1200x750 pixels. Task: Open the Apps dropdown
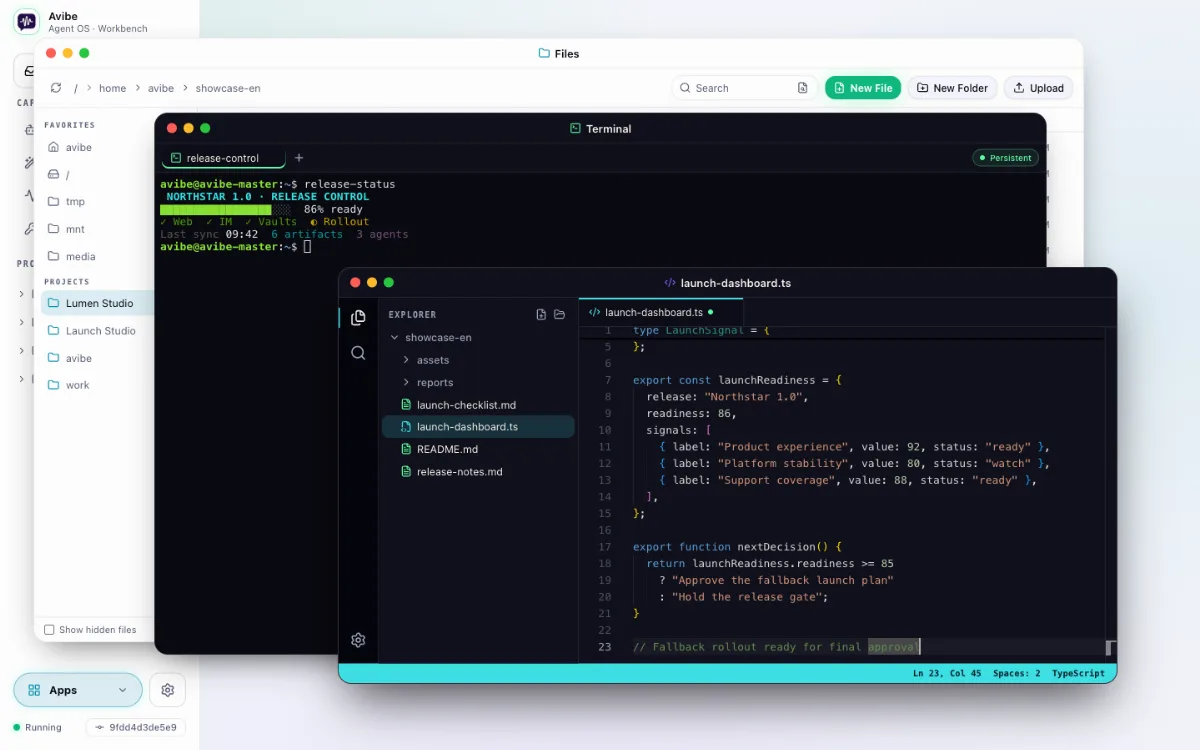pyautogui.click(x=78, y=690)
